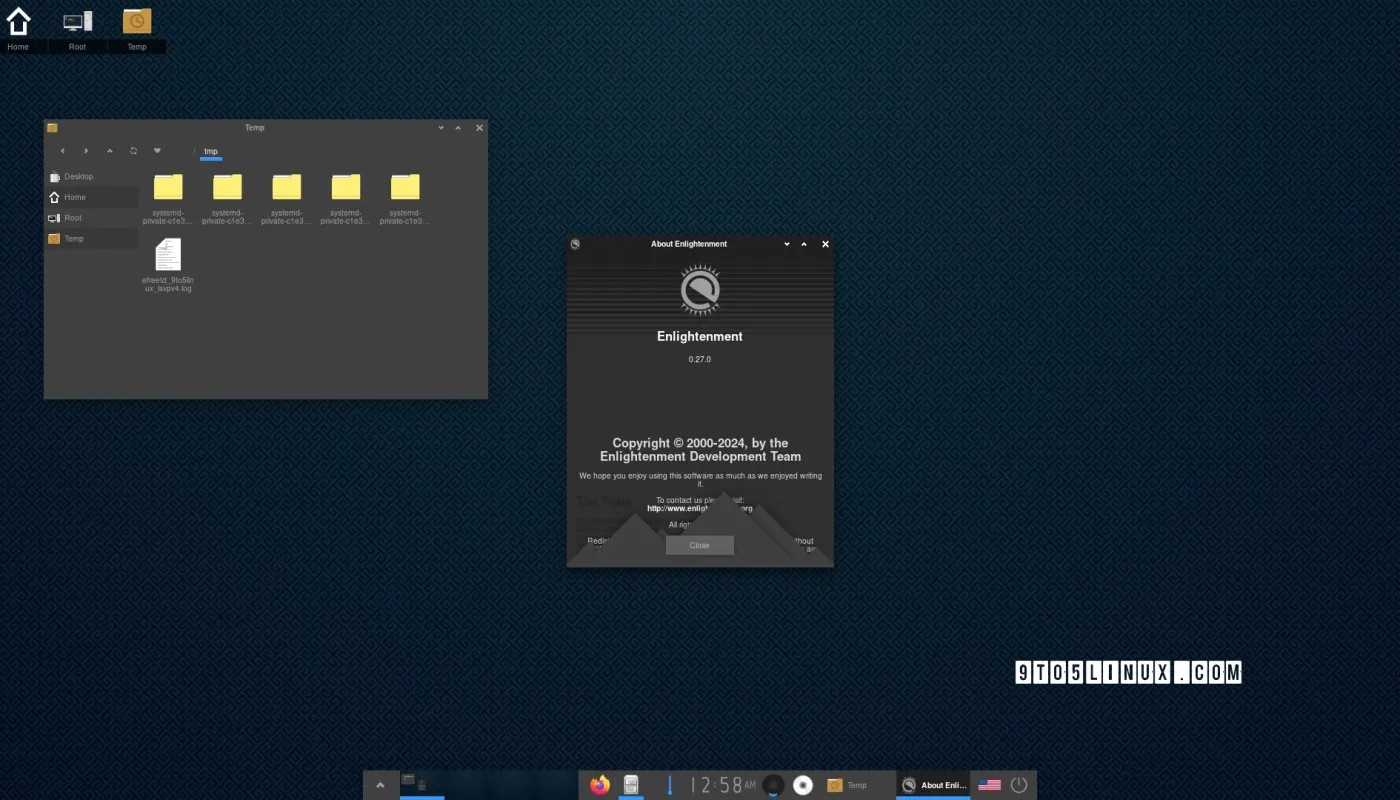
Task: Go forward in the Temp file manager
Action: pyautogui.click(x=86, y=151)
